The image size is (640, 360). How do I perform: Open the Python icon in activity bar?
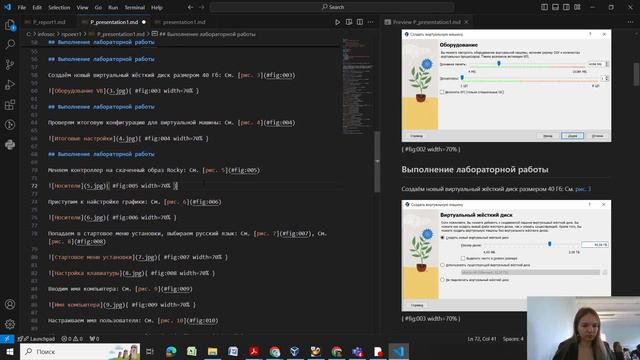pos(10,144)
